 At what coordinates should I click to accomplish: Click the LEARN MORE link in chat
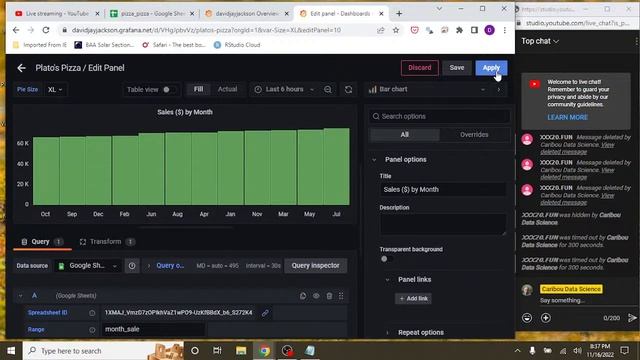567,118
